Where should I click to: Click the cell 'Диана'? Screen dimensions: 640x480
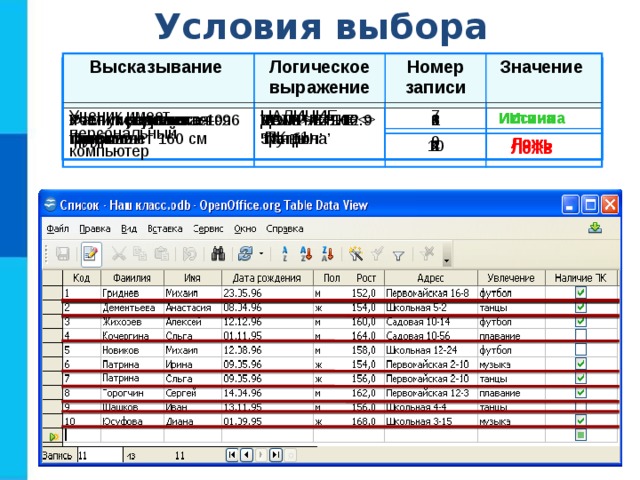(x=193, y=421)
